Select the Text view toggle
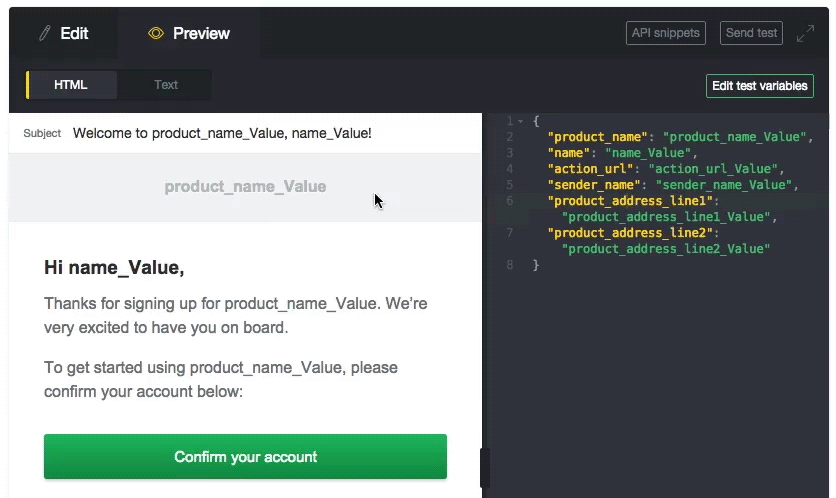Viewport: 836px width, 498px height. (166, 85)
